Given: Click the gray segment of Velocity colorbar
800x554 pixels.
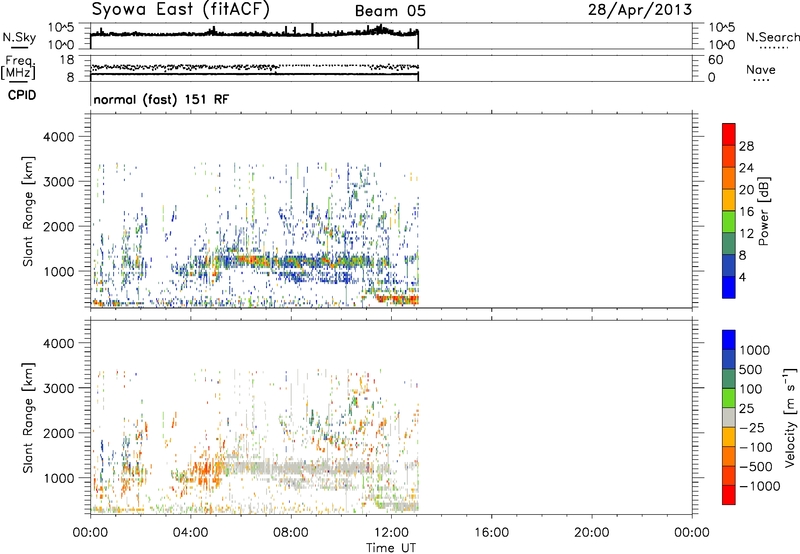Looking at the screenshot, I should click(x=729, y=417).
